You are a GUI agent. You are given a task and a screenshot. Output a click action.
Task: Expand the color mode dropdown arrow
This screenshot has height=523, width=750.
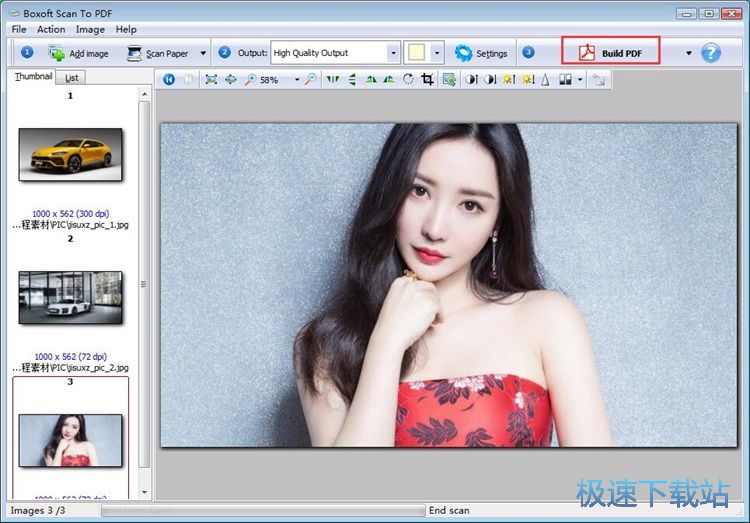(580, 79)
